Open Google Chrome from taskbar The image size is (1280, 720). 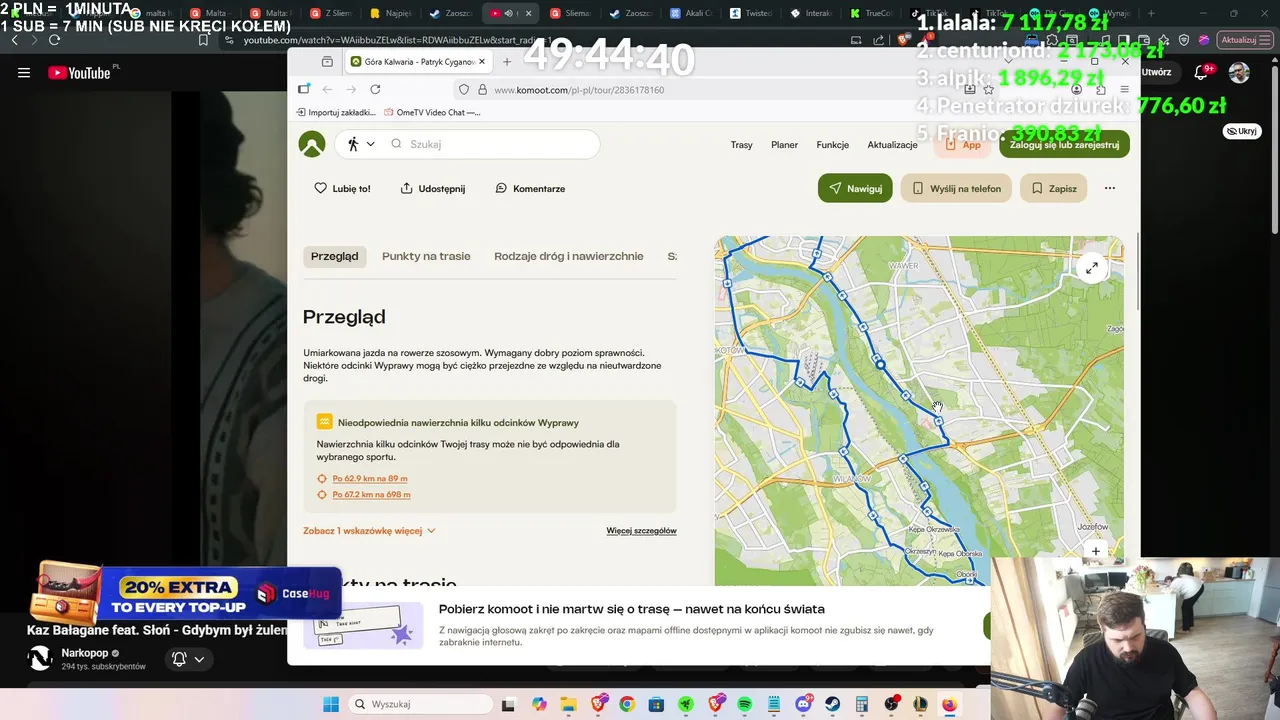(x=627, y=704)
